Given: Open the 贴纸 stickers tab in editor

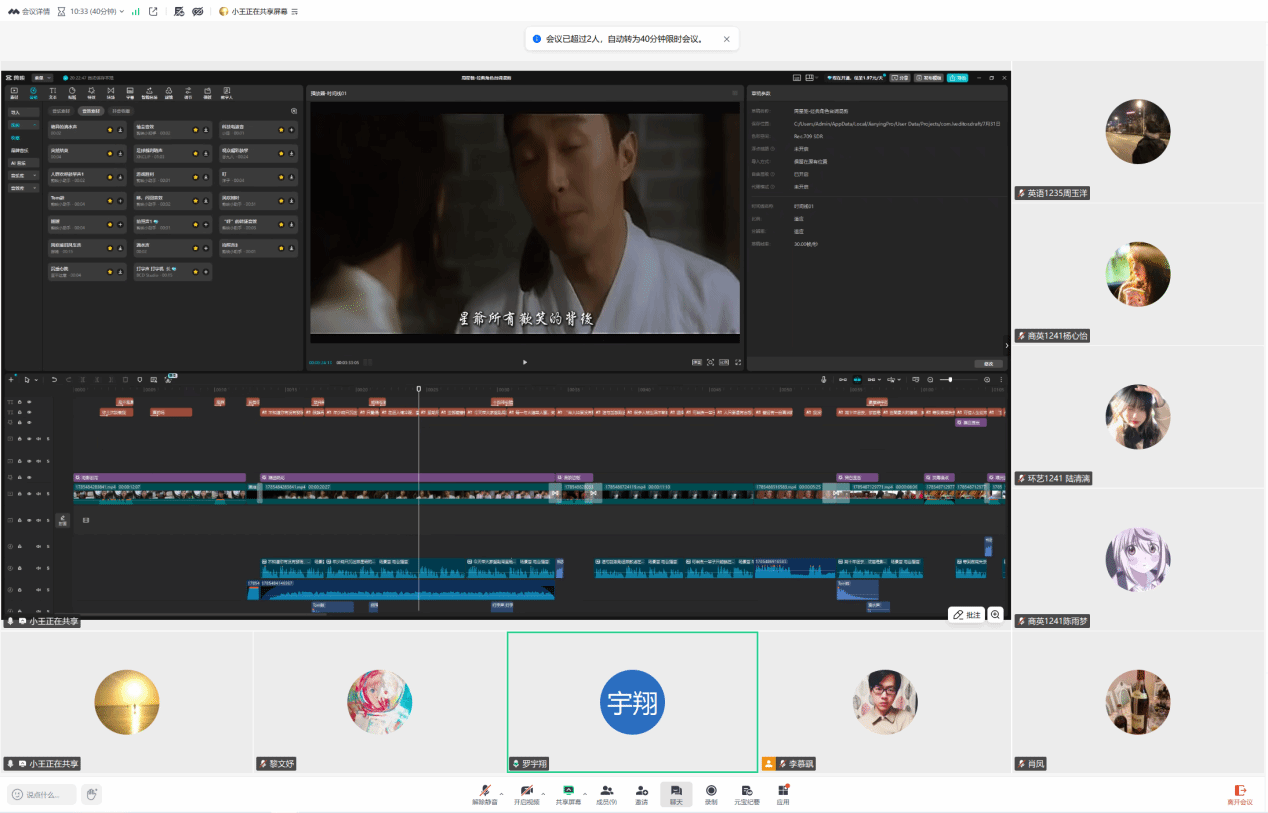Looking at the screenshot, I should pos(72,92).
